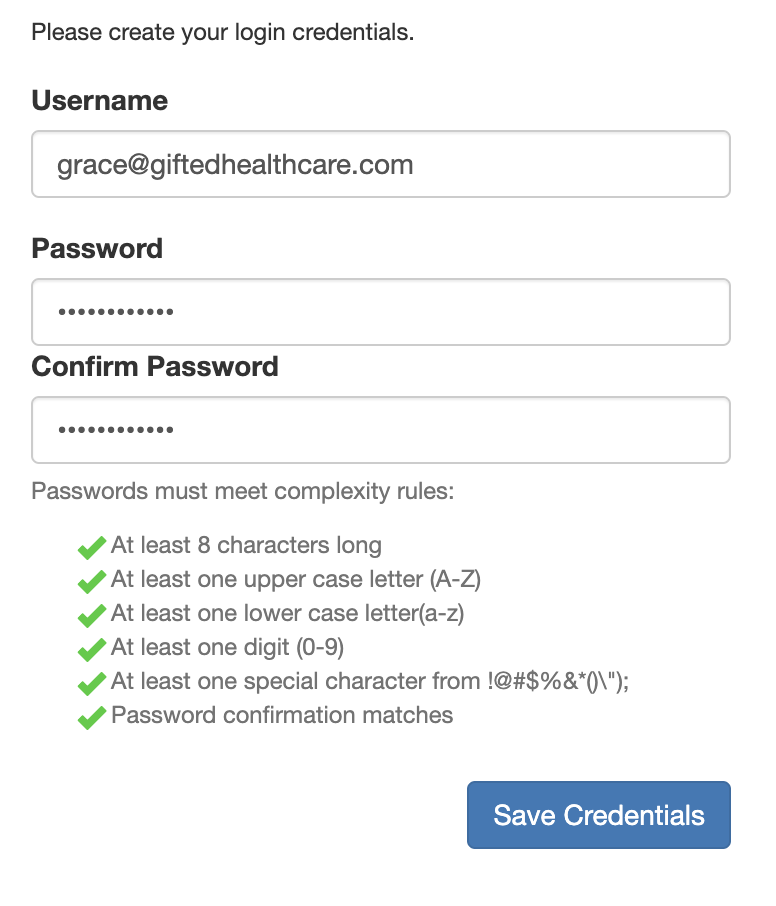Click the 'Passwords must meet complexity rules' text

tap(243, 493)
